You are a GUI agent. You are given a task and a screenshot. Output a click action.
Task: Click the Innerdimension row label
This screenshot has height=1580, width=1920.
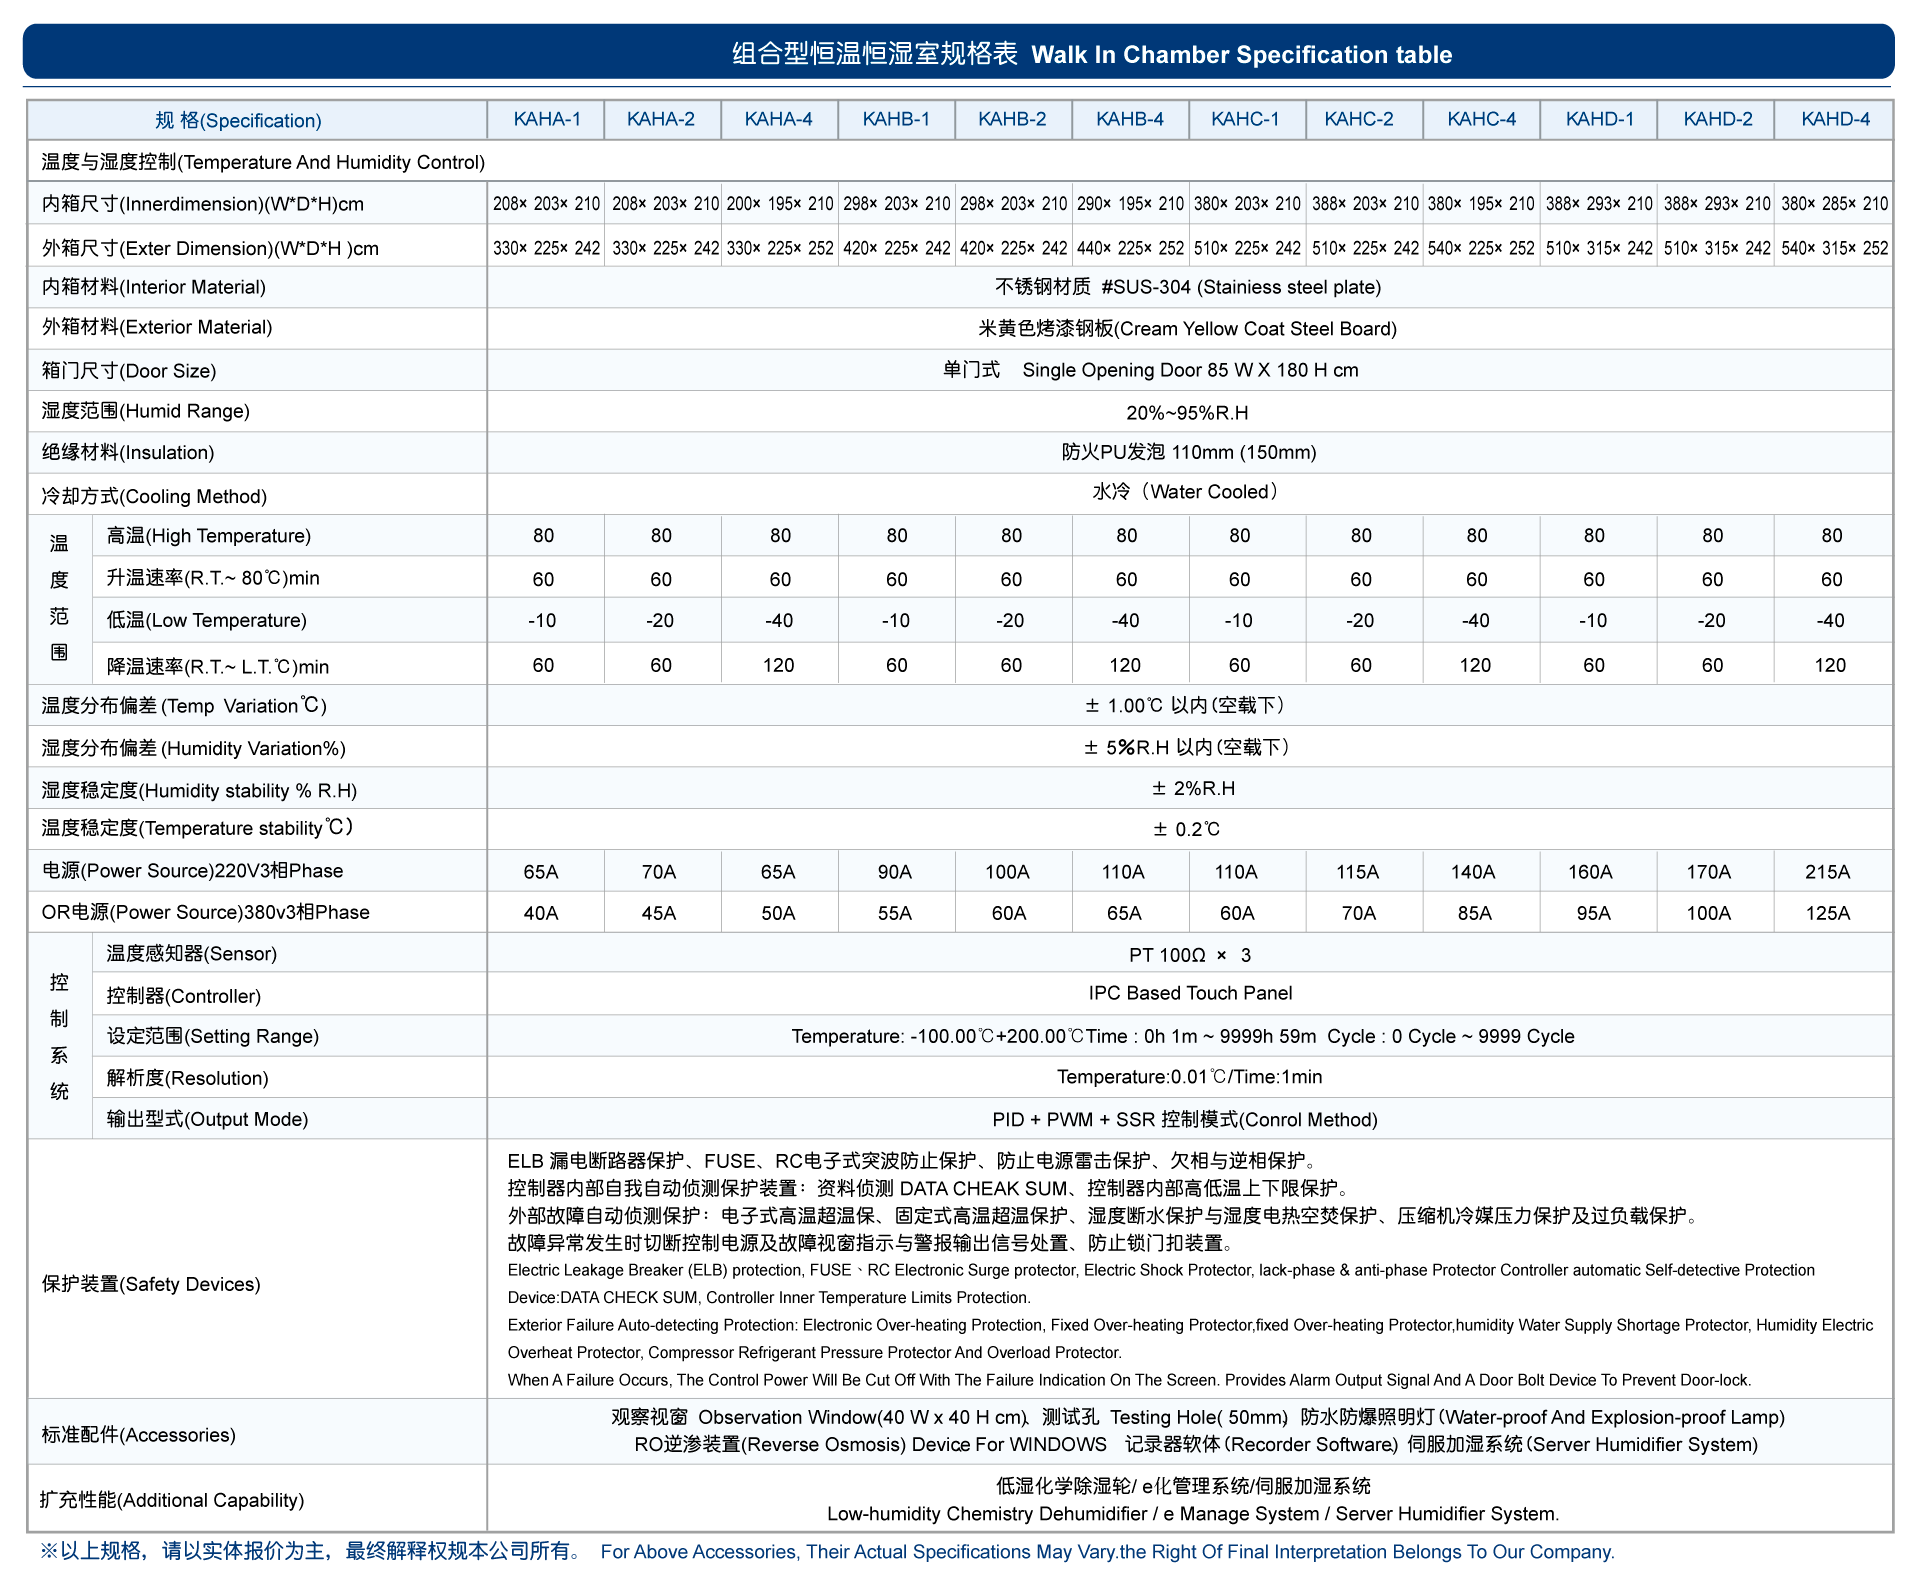(202, 204)
